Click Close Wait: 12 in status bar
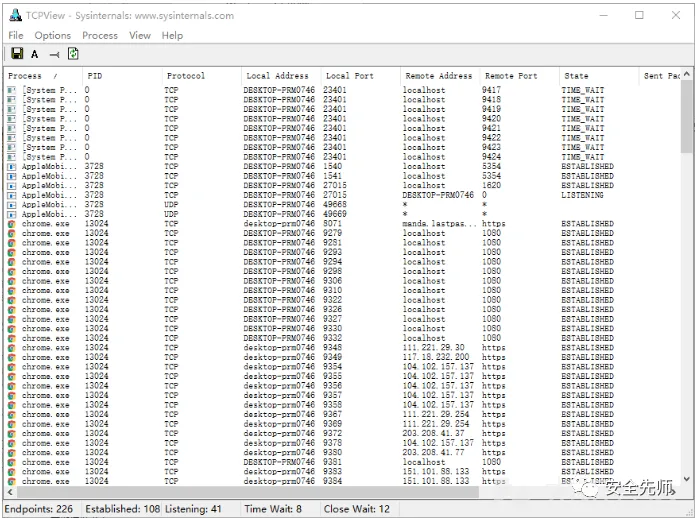This screenshot has width=695, height=518. 357,509
